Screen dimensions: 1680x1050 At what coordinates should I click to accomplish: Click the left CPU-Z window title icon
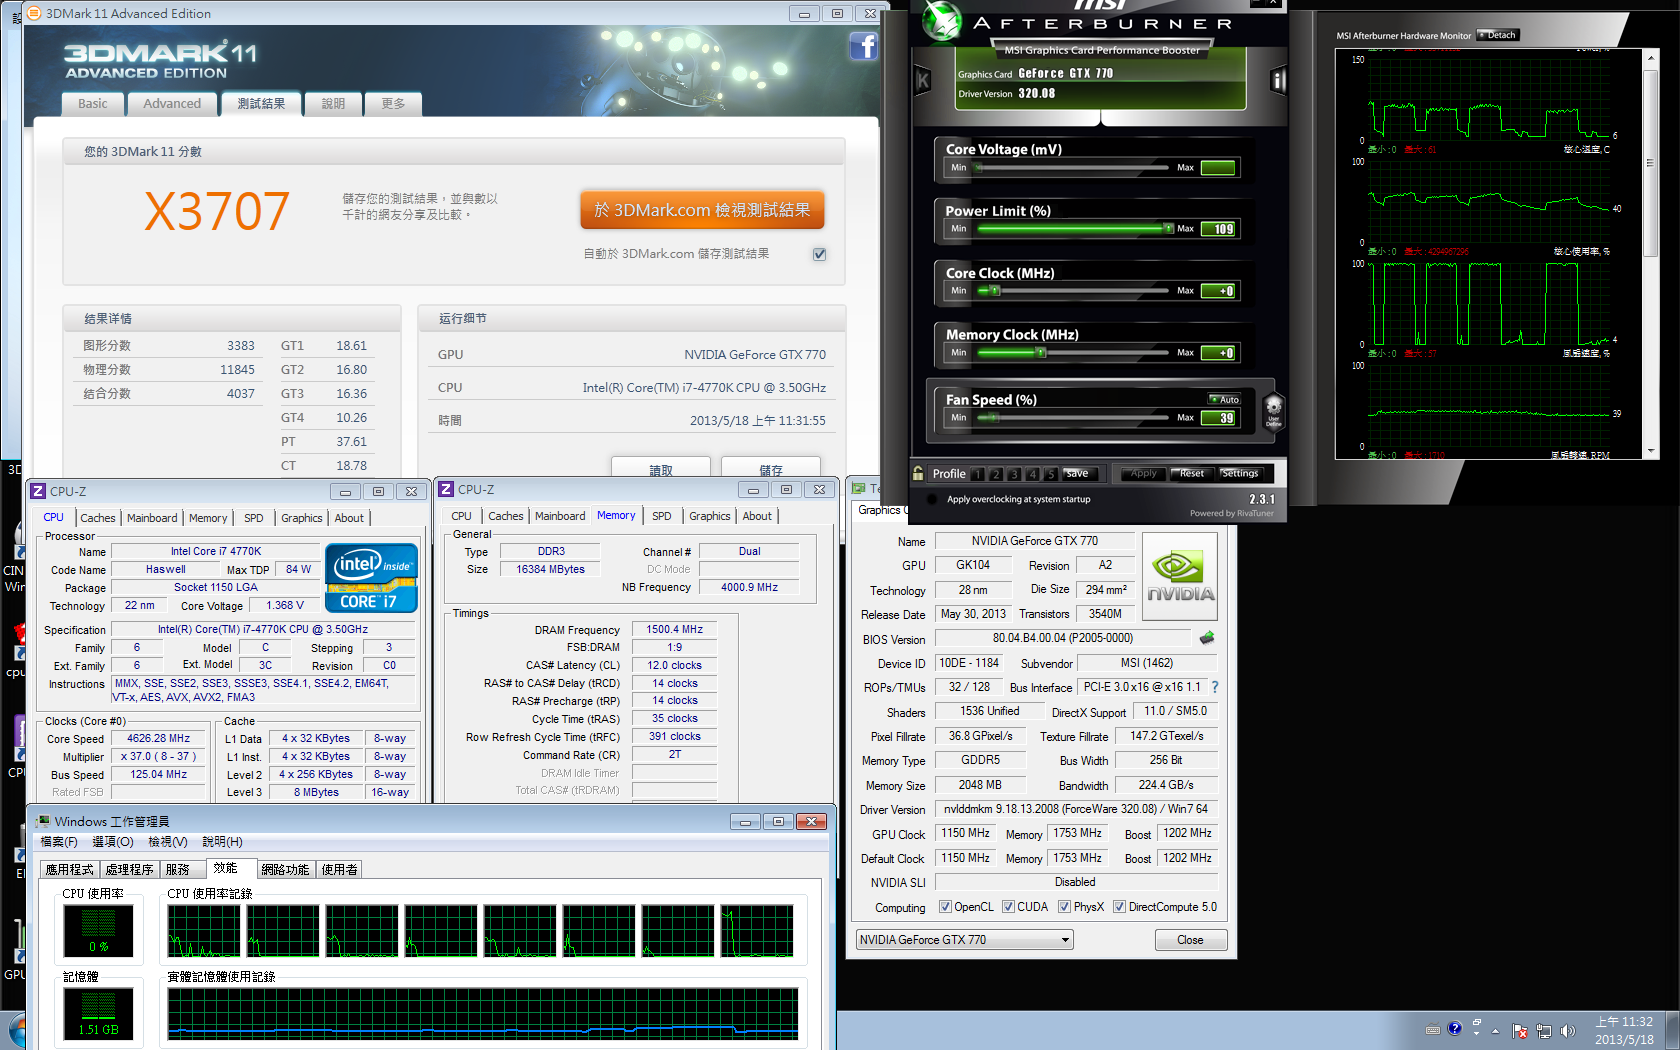point(38,491)
